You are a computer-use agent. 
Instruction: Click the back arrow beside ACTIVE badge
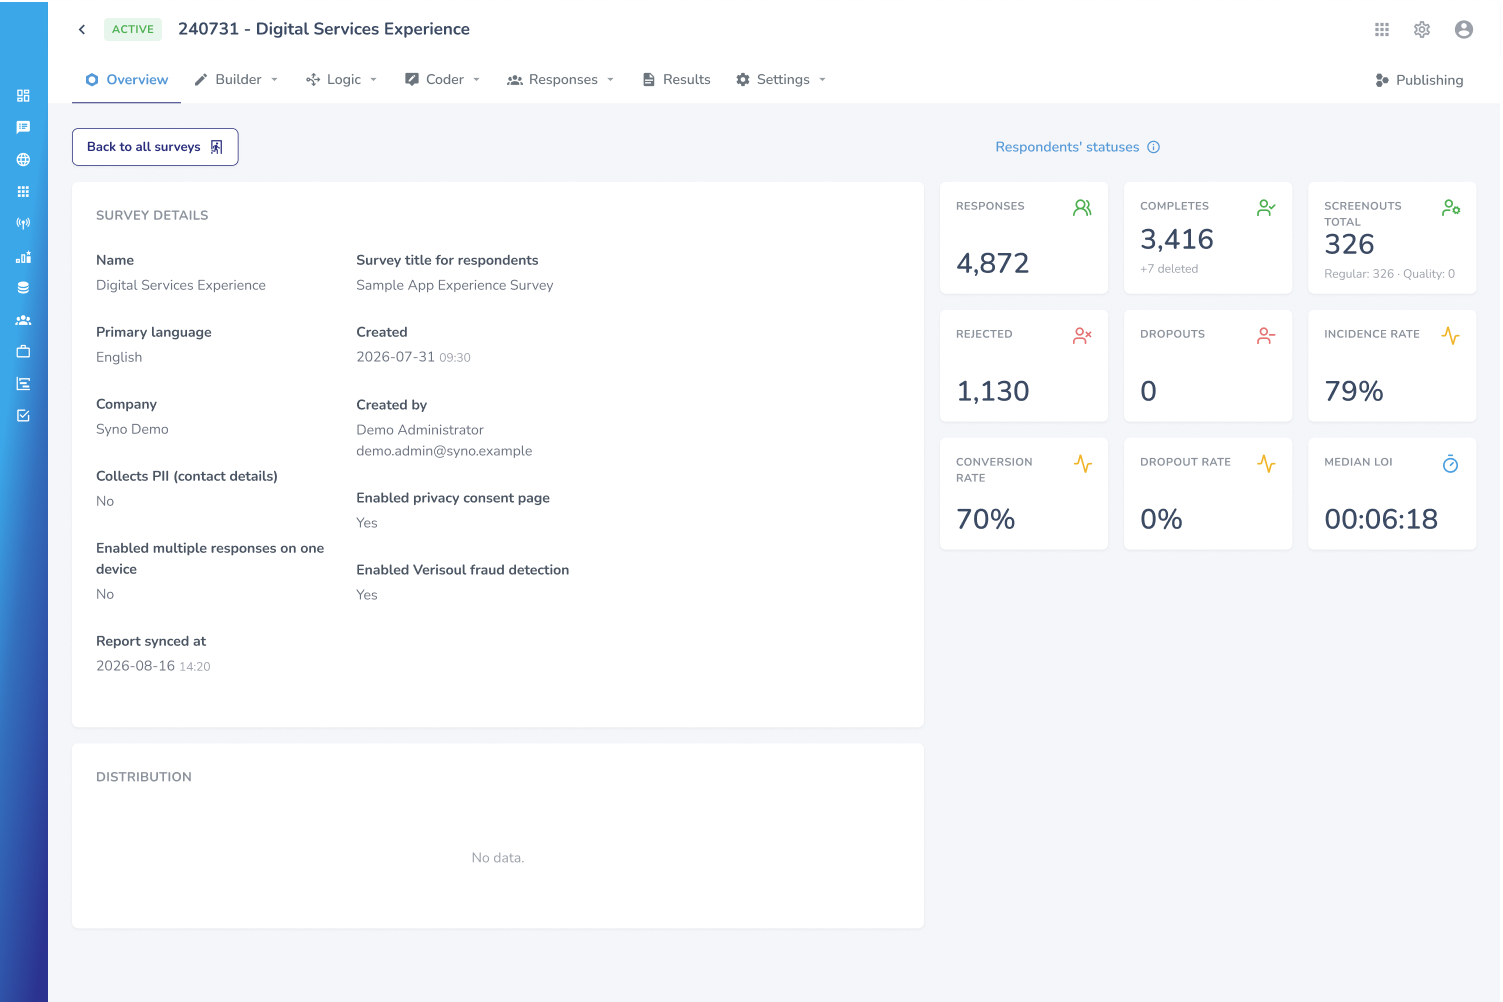[x=82, y=30]
